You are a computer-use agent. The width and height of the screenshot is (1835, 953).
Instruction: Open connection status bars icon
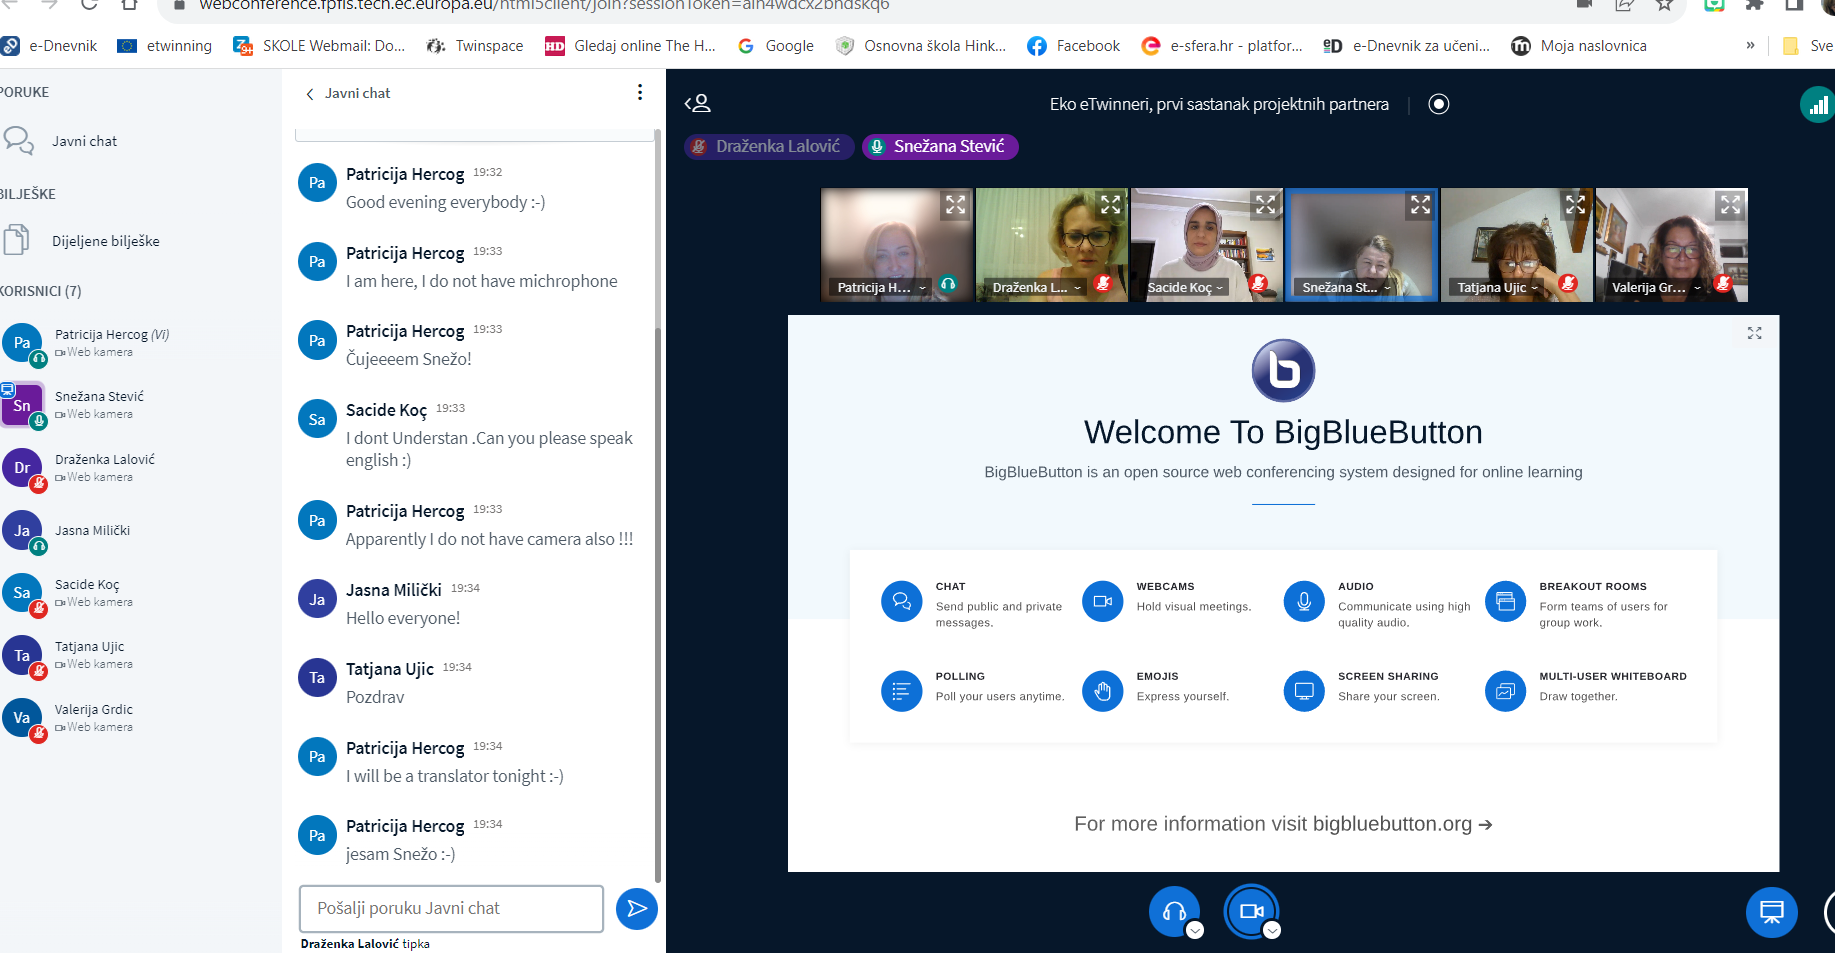point(1818,104)
